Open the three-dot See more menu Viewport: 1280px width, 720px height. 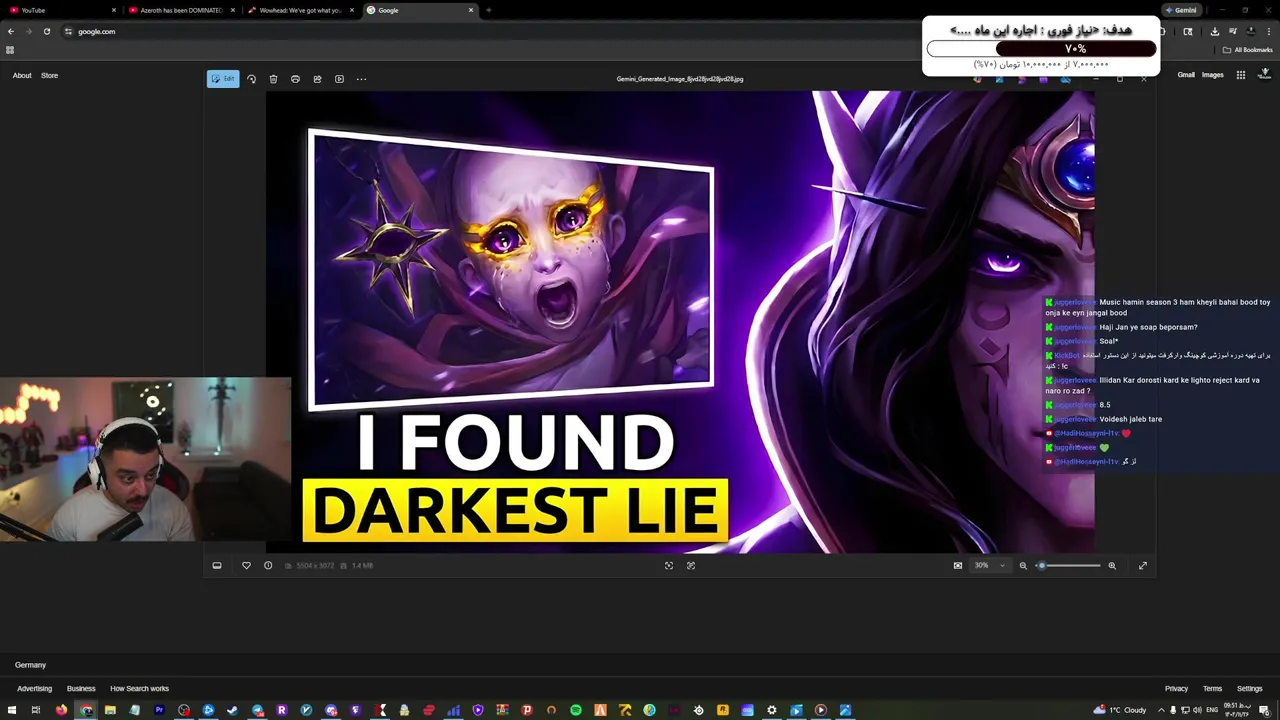pyautogui.click(x=361, y=79)
